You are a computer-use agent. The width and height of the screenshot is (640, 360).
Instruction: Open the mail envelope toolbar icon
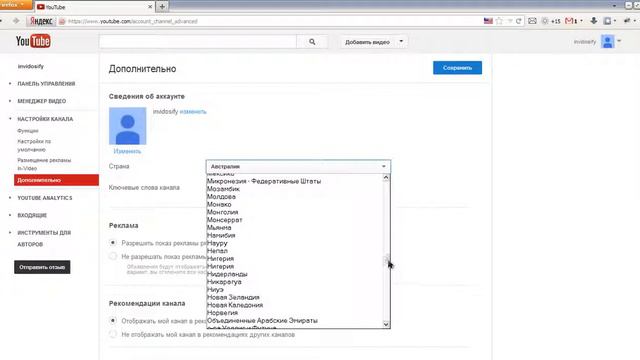(x=532, y=21)
